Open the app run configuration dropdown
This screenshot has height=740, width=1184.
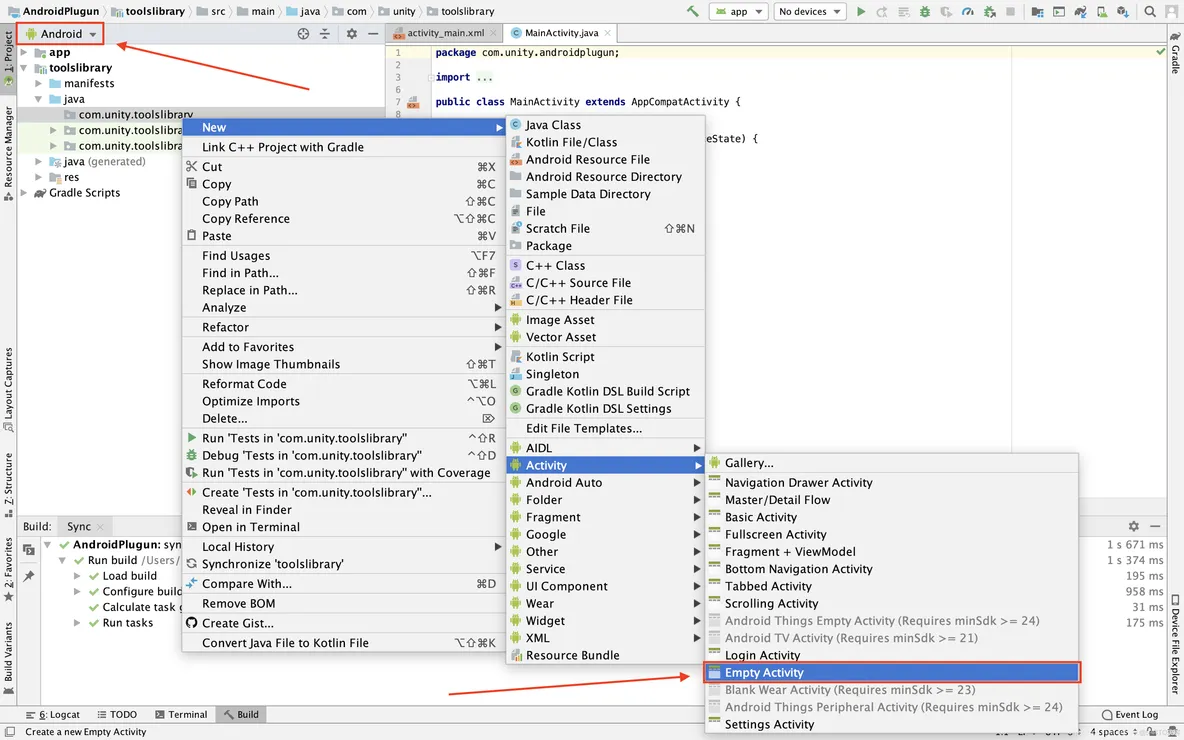[740, 11]
